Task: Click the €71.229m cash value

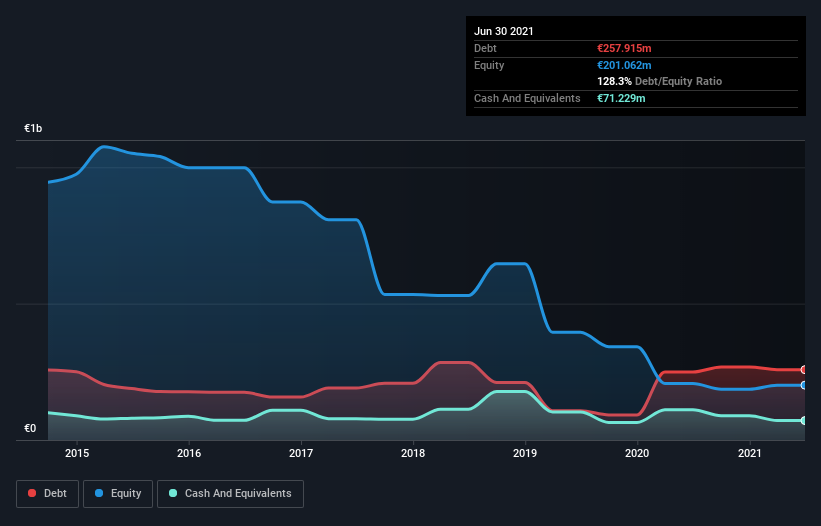Action: pyautogui.click(x=621, y=98)
